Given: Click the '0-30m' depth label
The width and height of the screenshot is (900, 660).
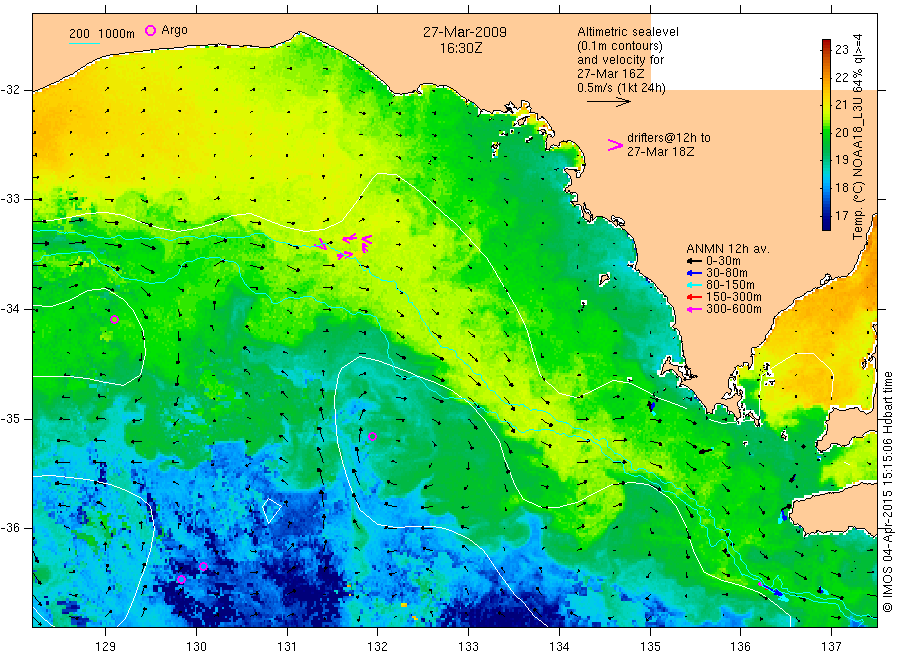Looking at the screenshot, I should (723, 261).
